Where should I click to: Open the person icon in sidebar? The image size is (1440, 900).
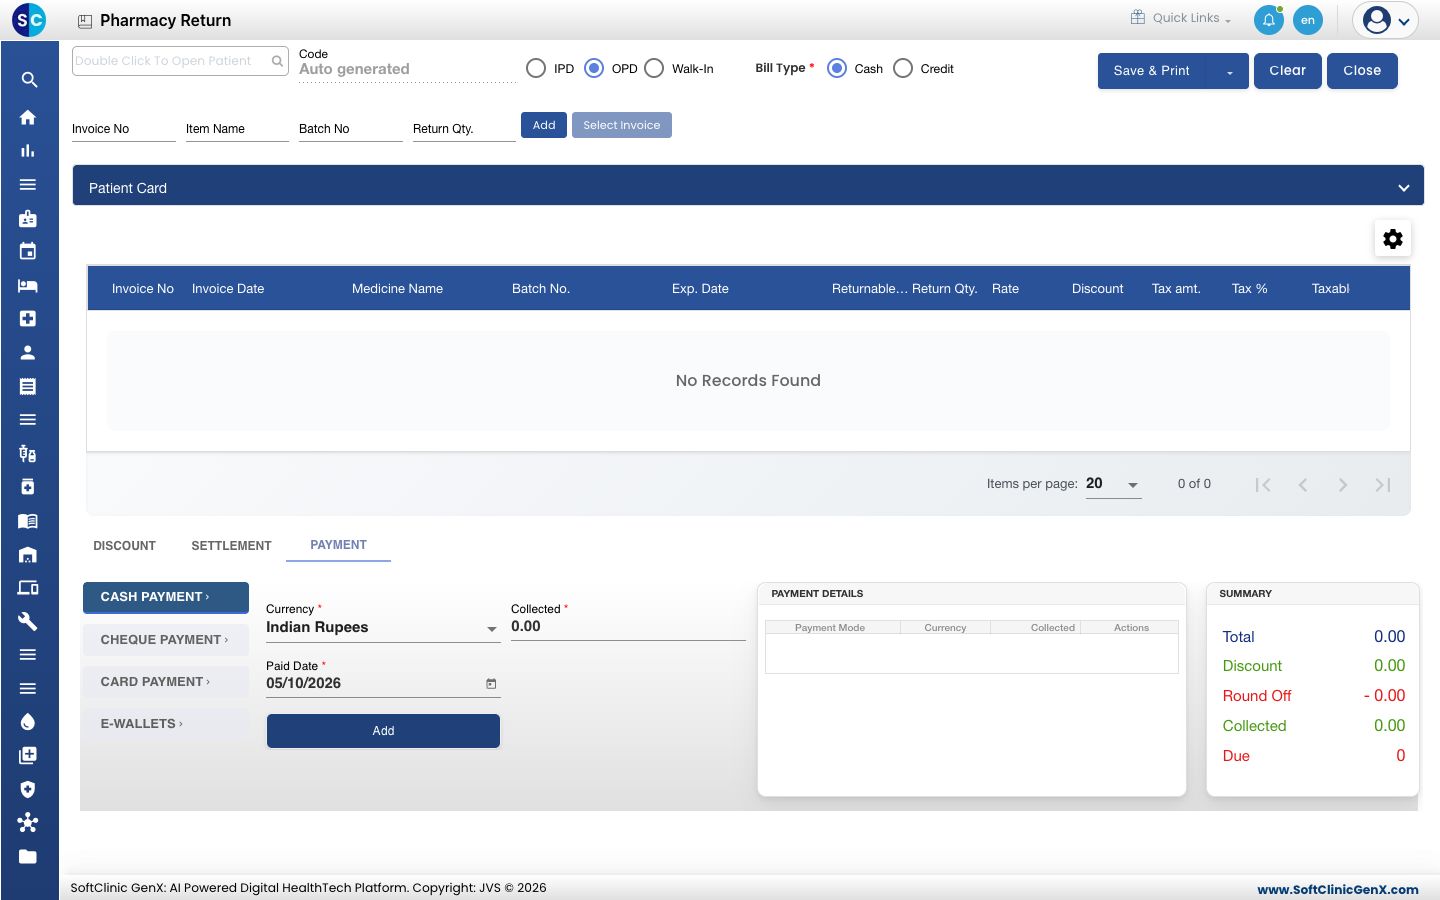click(x=28, y=352)
